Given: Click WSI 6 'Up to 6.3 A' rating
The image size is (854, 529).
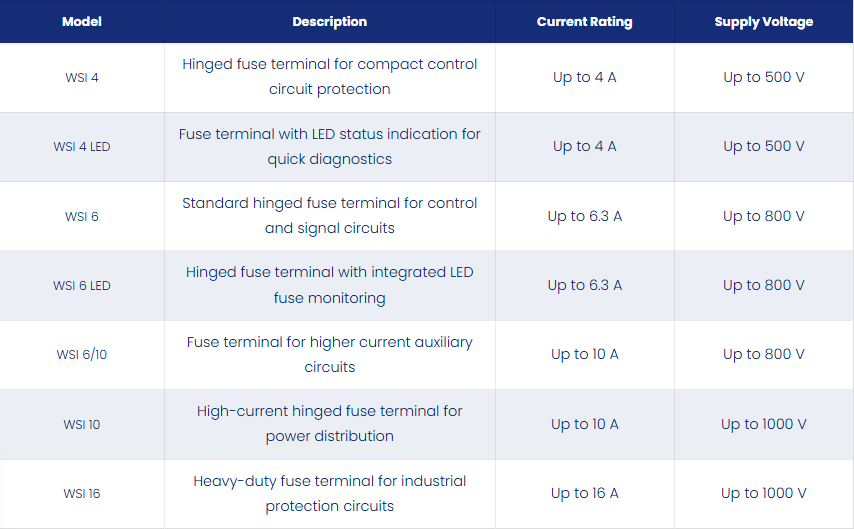Looking at the screenshot, I should click(x=584, y=216).
